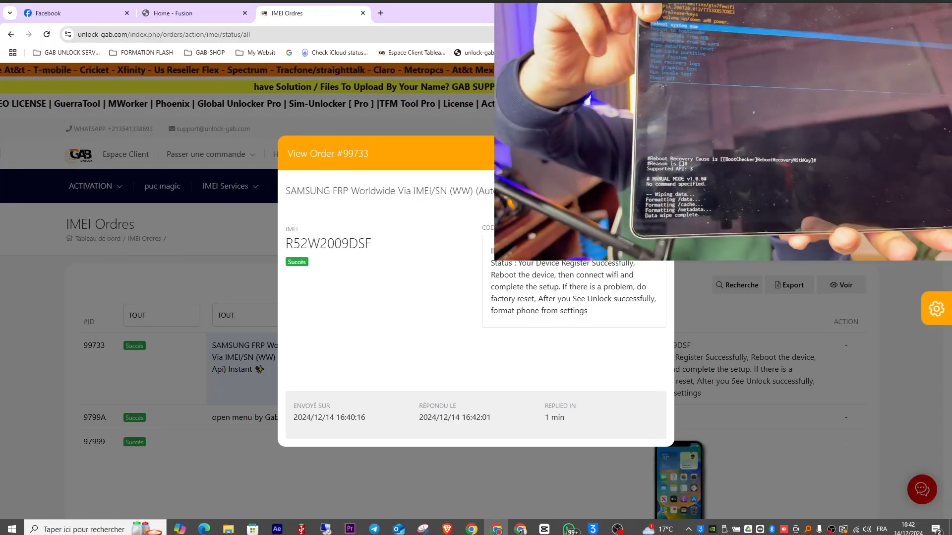Screen dimensions: 952x535
Task: Open Check iCloud status bookmark
Action: 335,53
